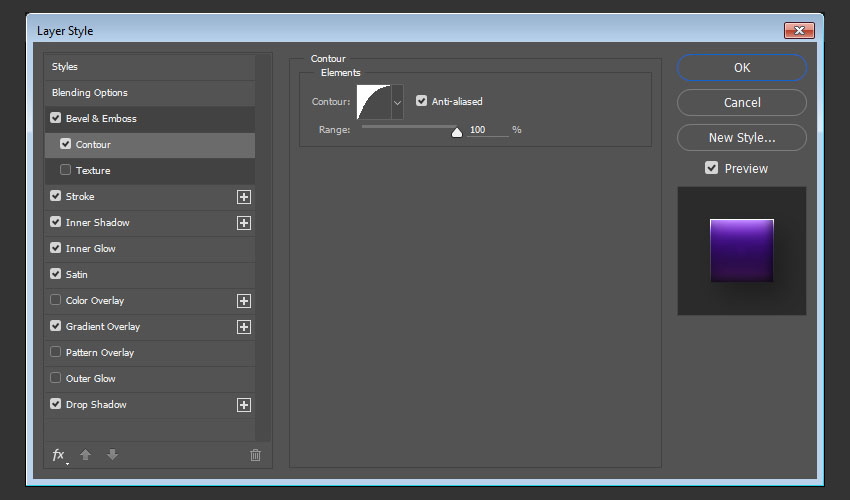Screen dimensions: 850x500
Task: Click the Range slider handle
Action: click(x=457, y=131)
